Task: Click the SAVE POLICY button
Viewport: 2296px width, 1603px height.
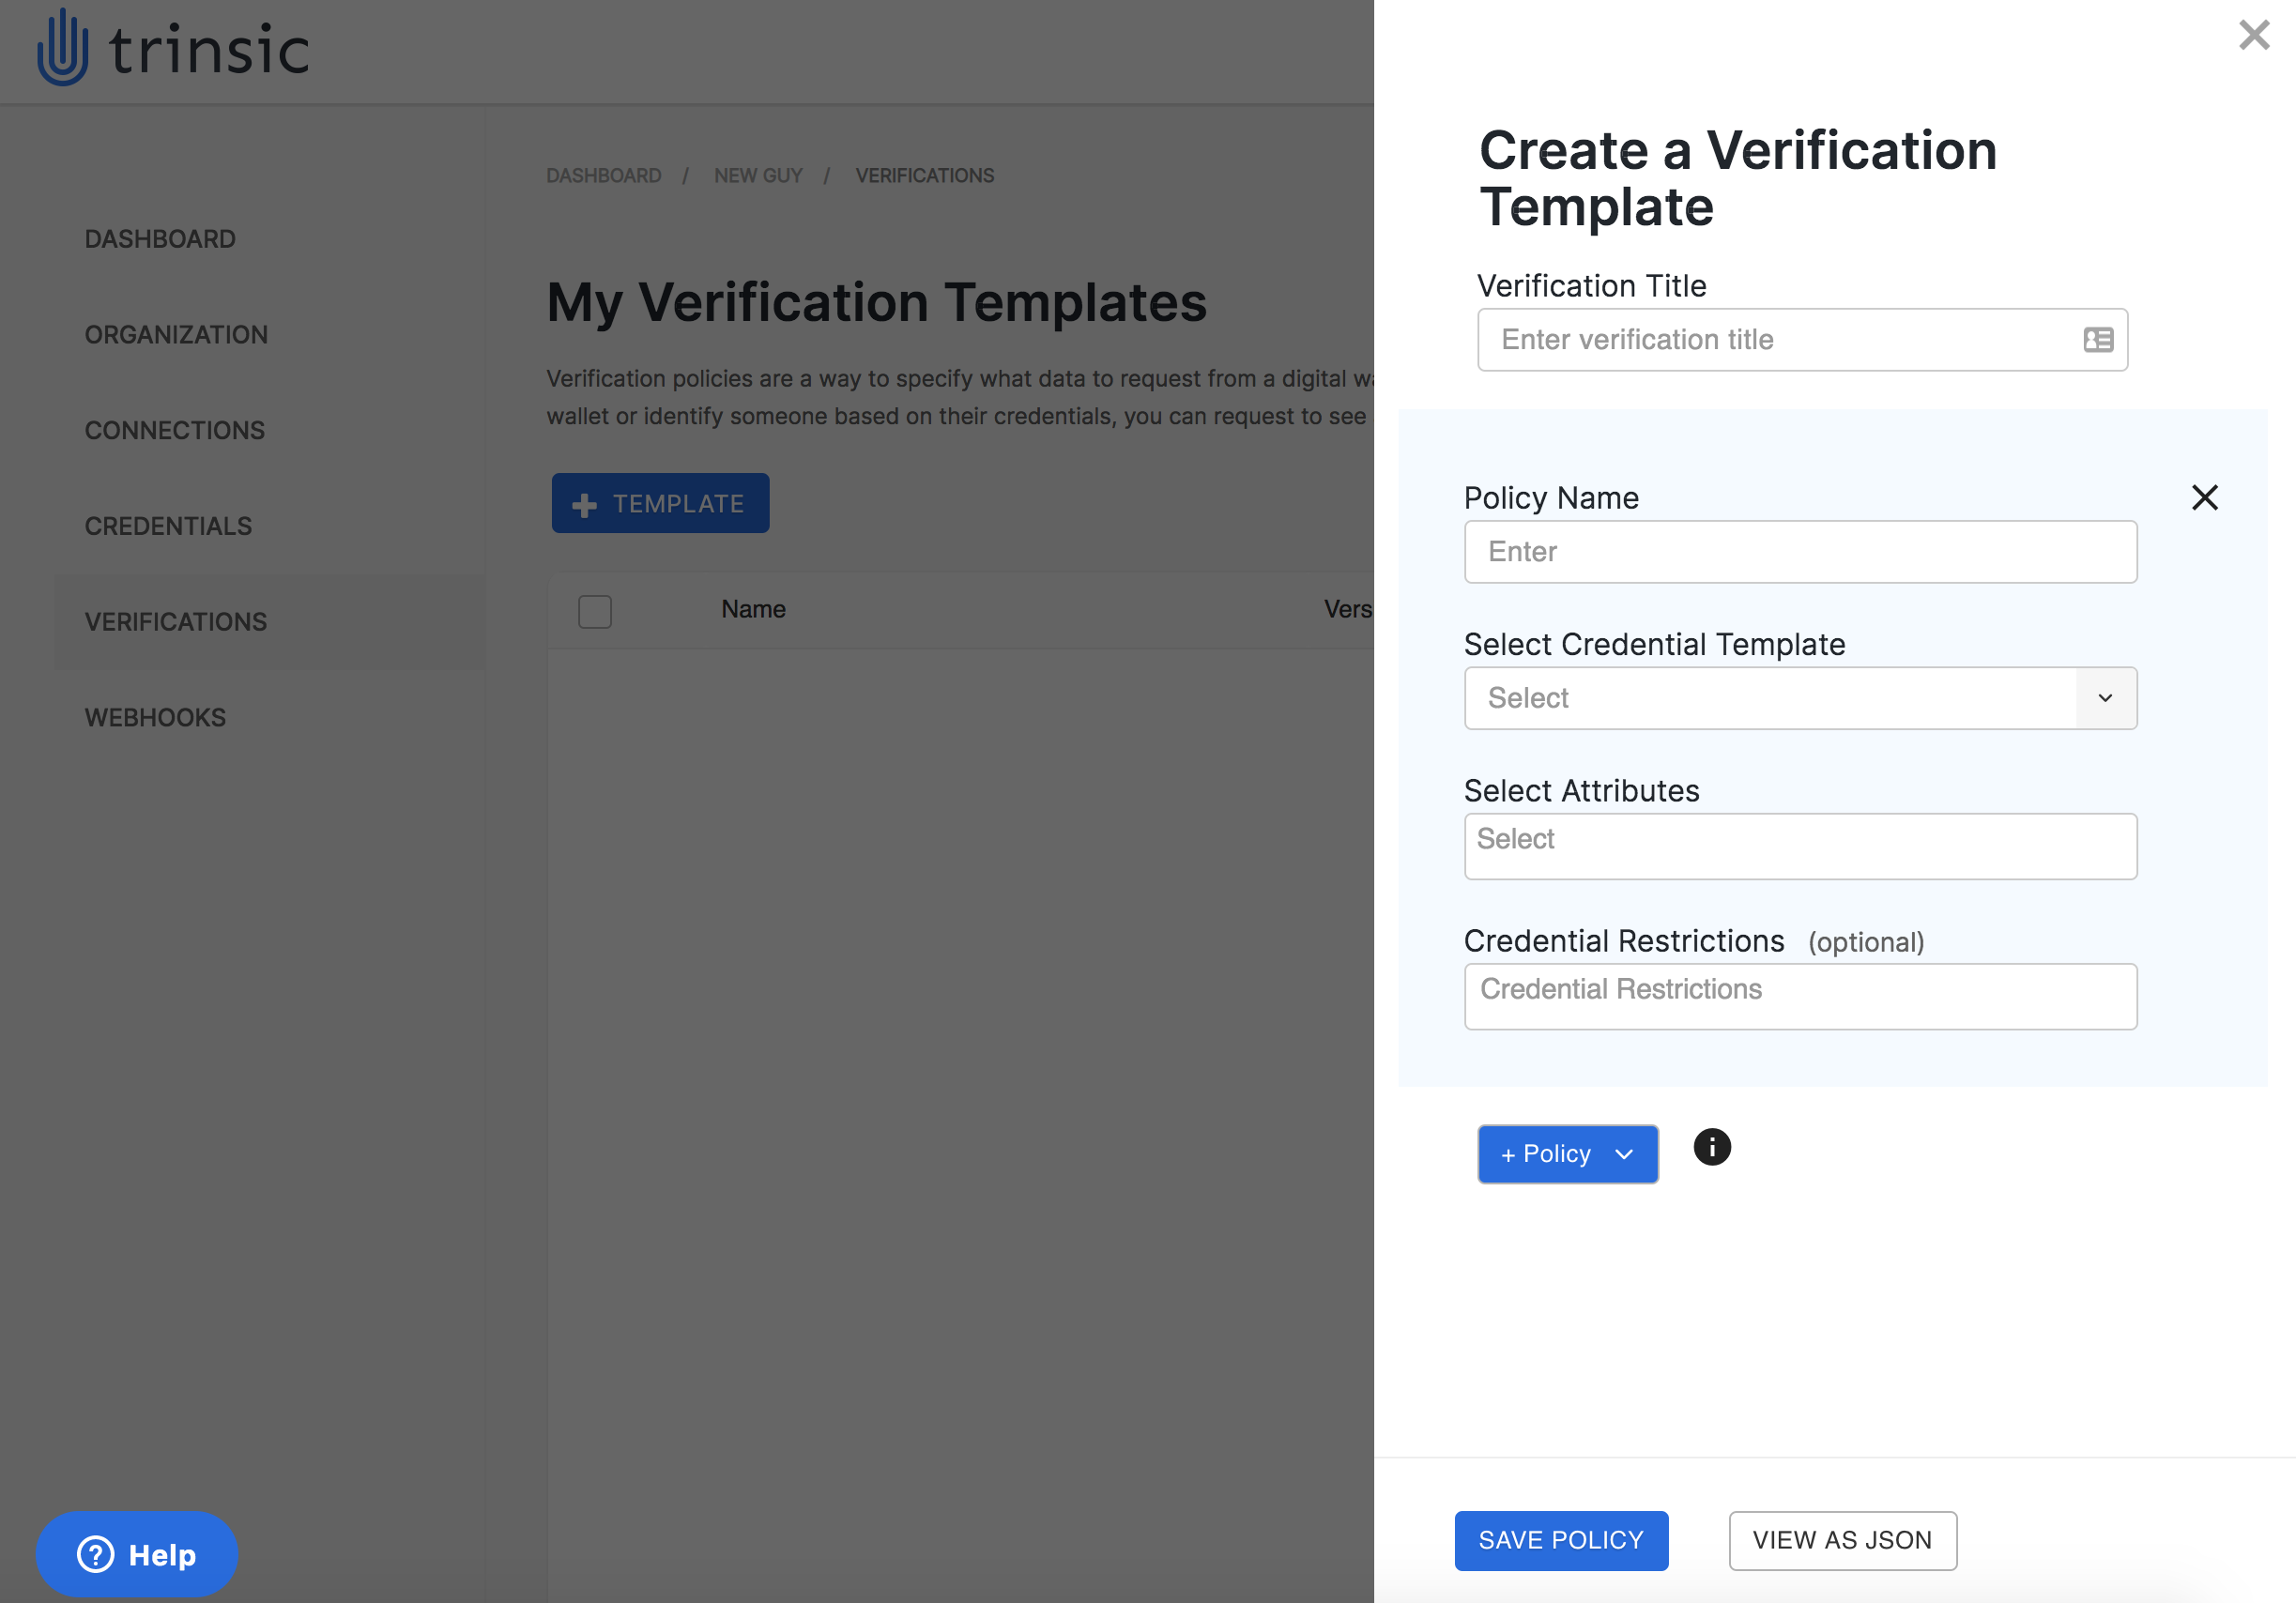Action: 1561,1540
